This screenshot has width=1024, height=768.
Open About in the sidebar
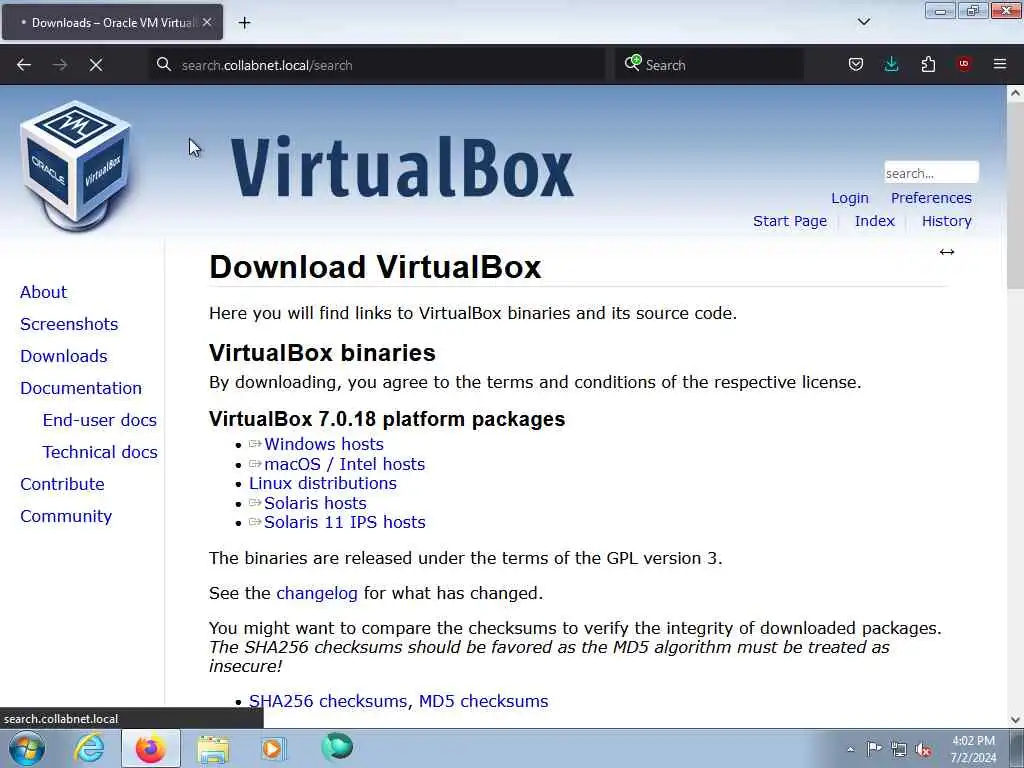pyautogui.click(x=43, y=292)
